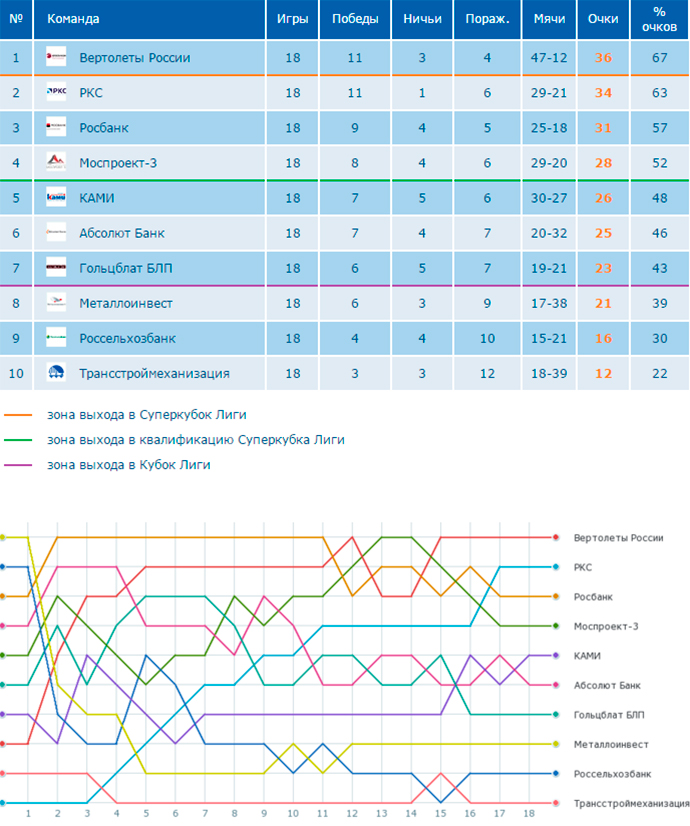This screenshot has height=826, width=690.
Task: Click legend text зона выхода в Кубок Лиги
Action: [x=129, y=465]
